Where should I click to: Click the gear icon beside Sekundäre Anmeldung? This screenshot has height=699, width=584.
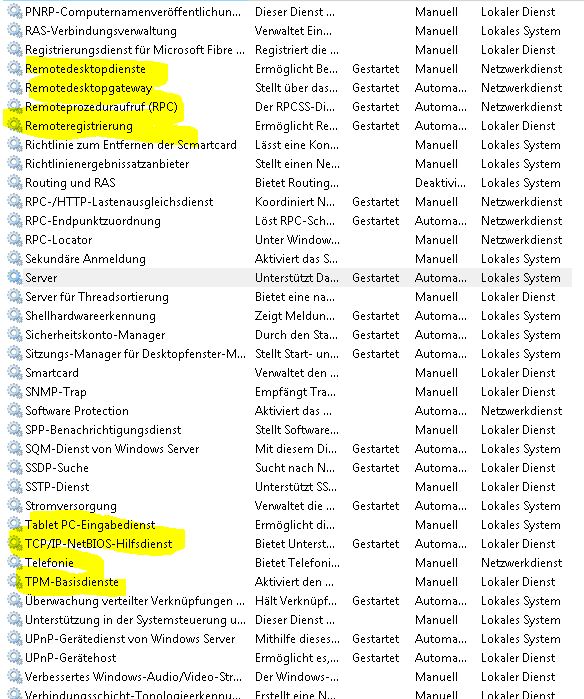point(14,259)
